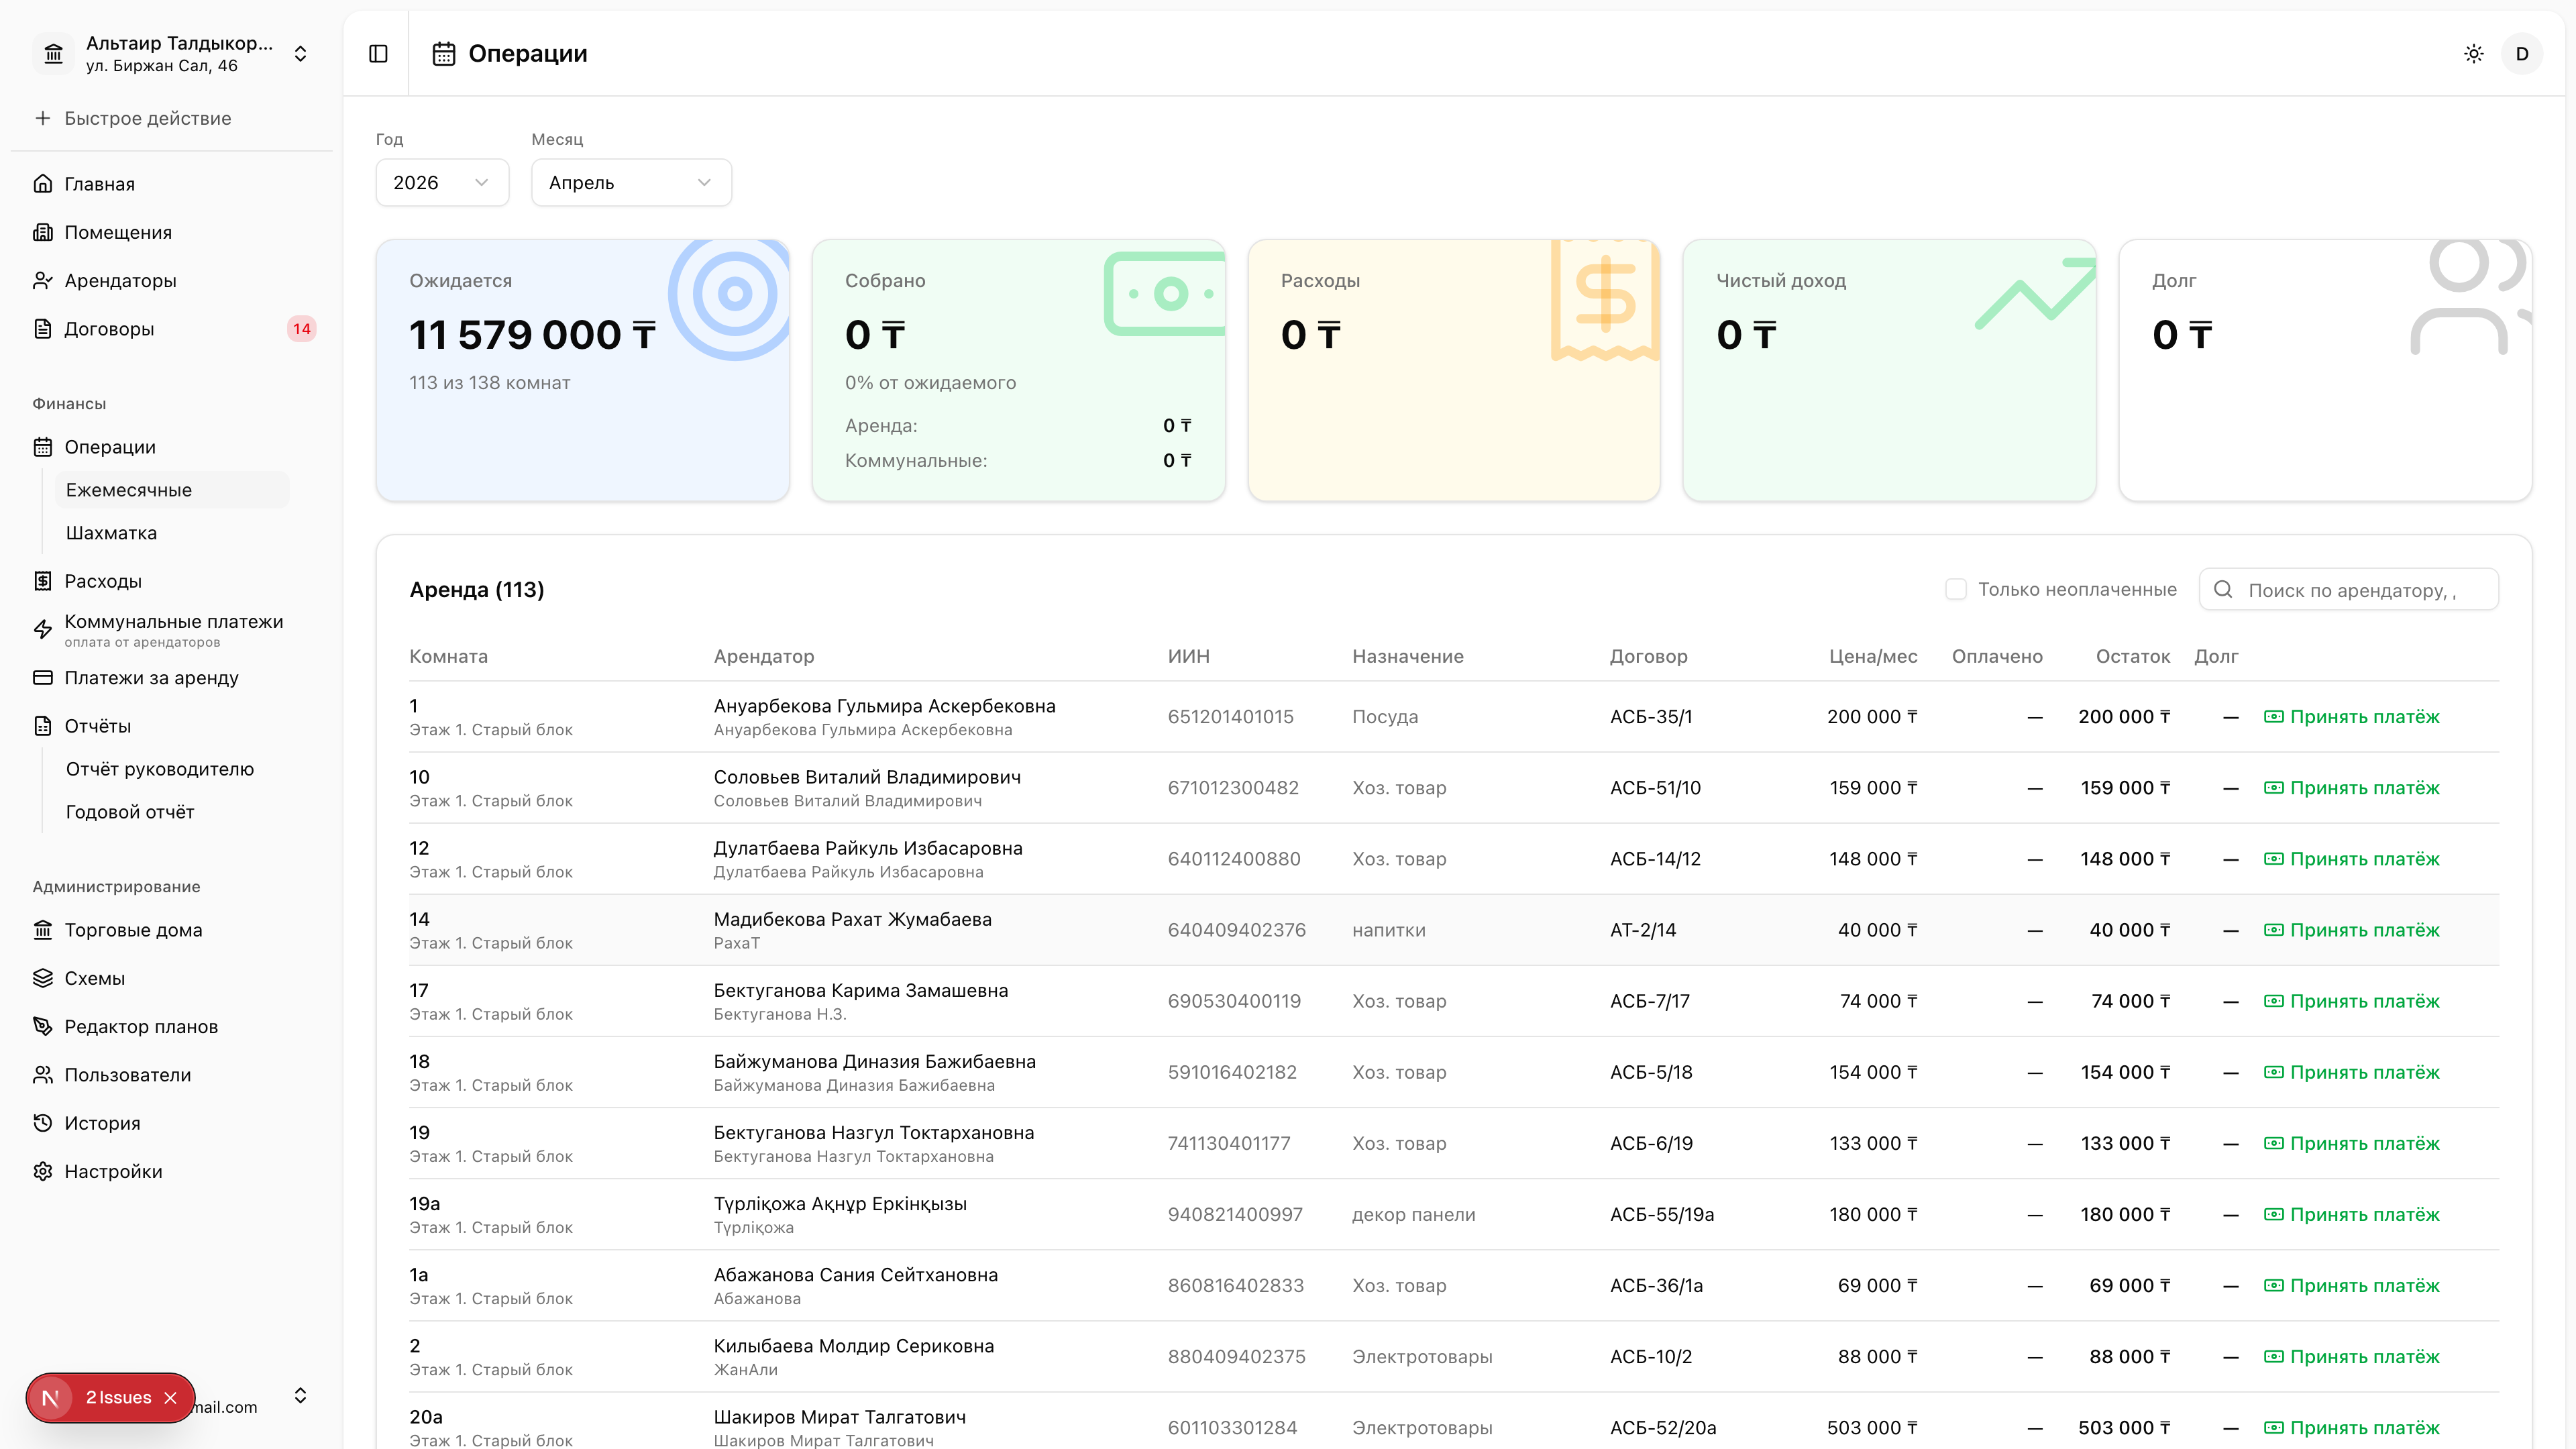
Task: Accept payment for Дулатбаева Райкуль room 12
Action: point(2352,859)
